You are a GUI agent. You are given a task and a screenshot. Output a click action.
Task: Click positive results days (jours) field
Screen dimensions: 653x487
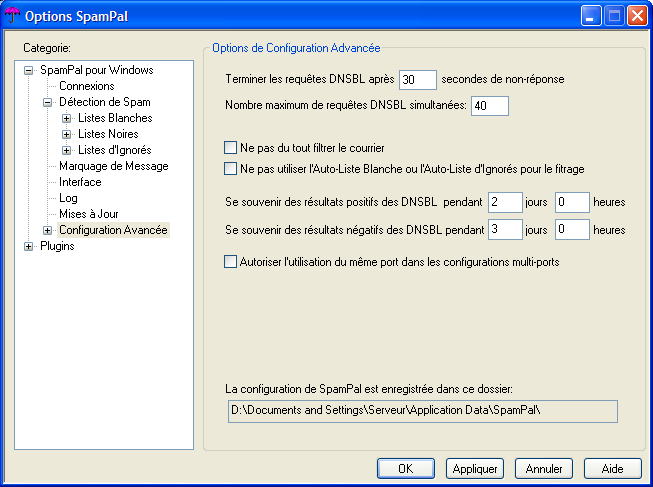pos(505,202)
